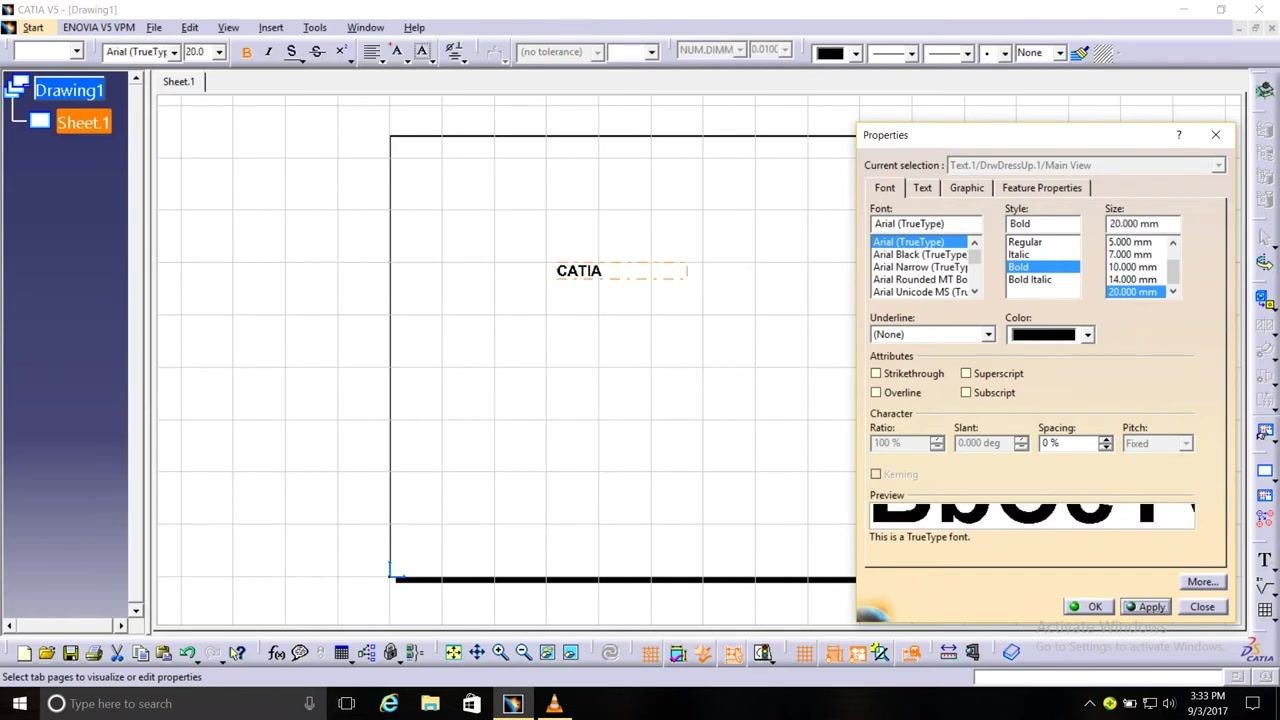Click the Apply button
Screen dimensions: 1280x720
1145,607
